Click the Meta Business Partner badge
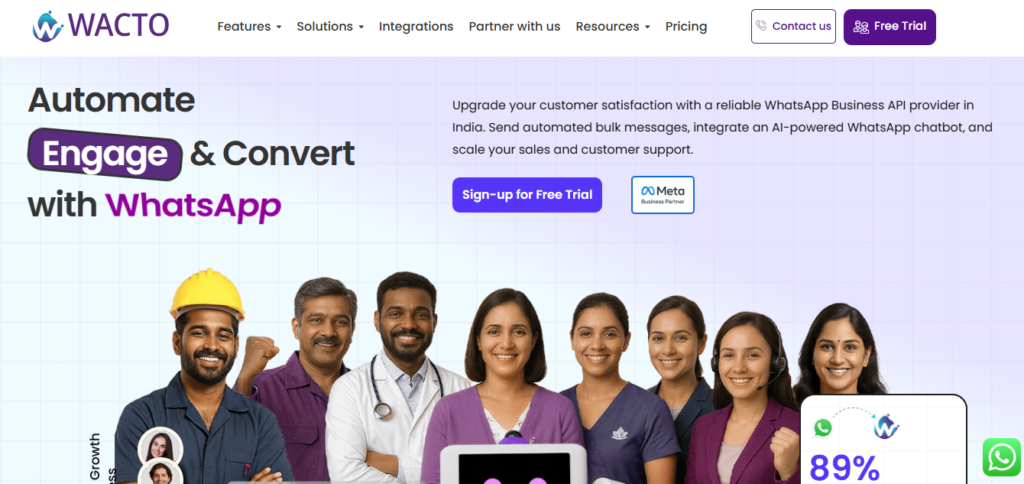 [663, 195]
